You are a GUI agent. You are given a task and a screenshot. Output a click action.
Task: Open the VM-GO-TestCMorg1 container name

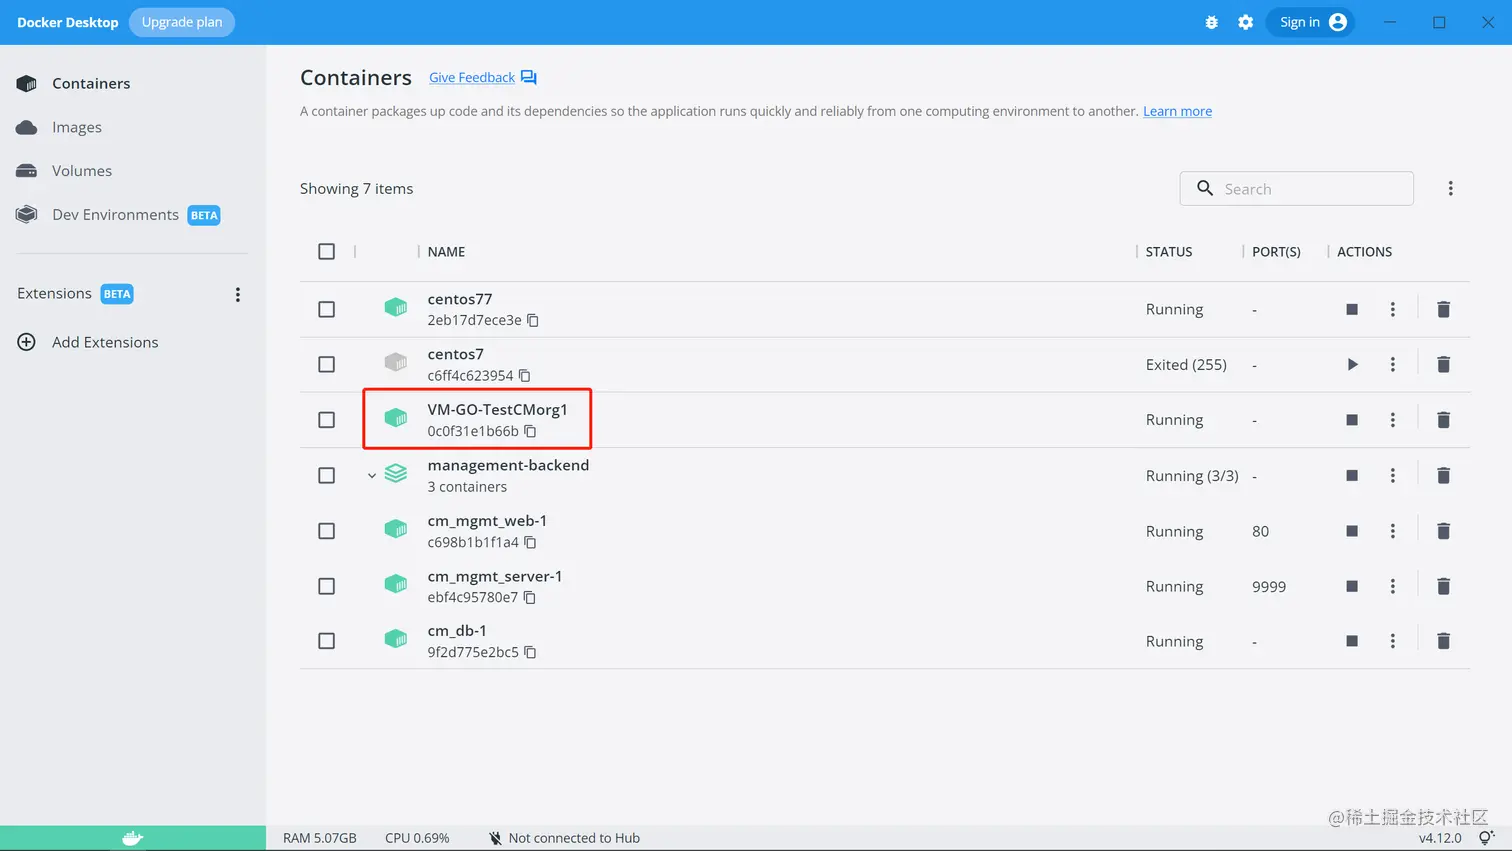pyautogui.click(x=497, y=409)
